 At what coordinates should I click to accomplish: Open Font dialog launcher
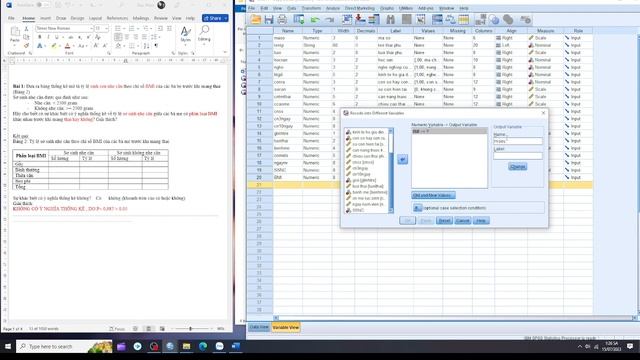[x=109, y=53]
